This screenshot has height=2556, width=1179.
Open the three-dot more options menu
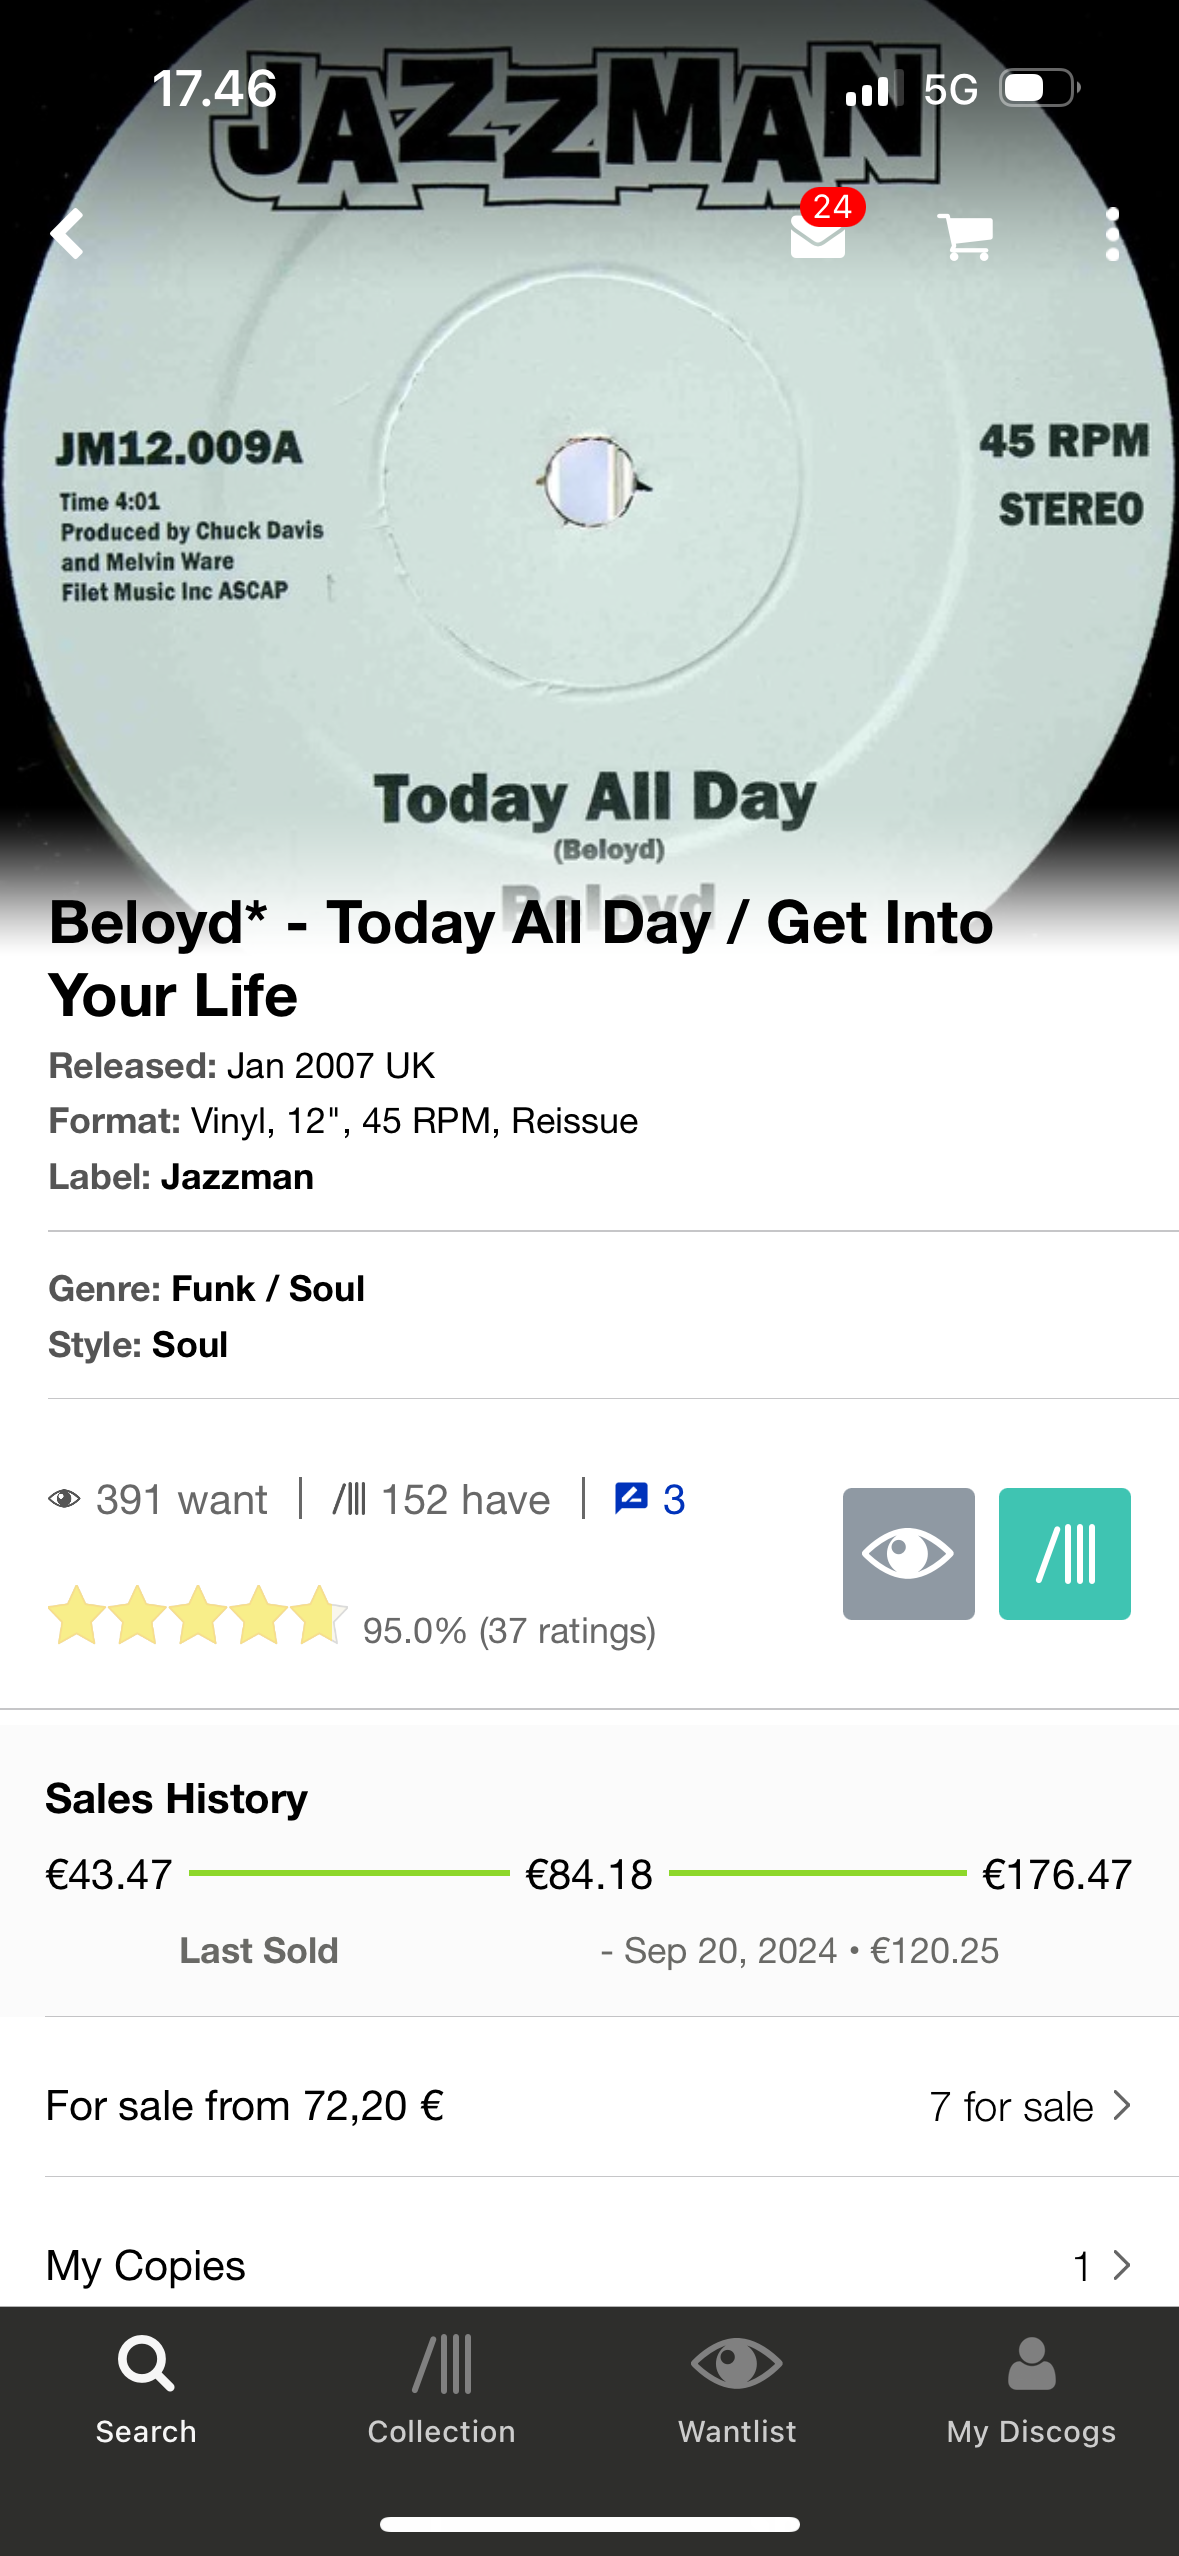[1112, 235]
